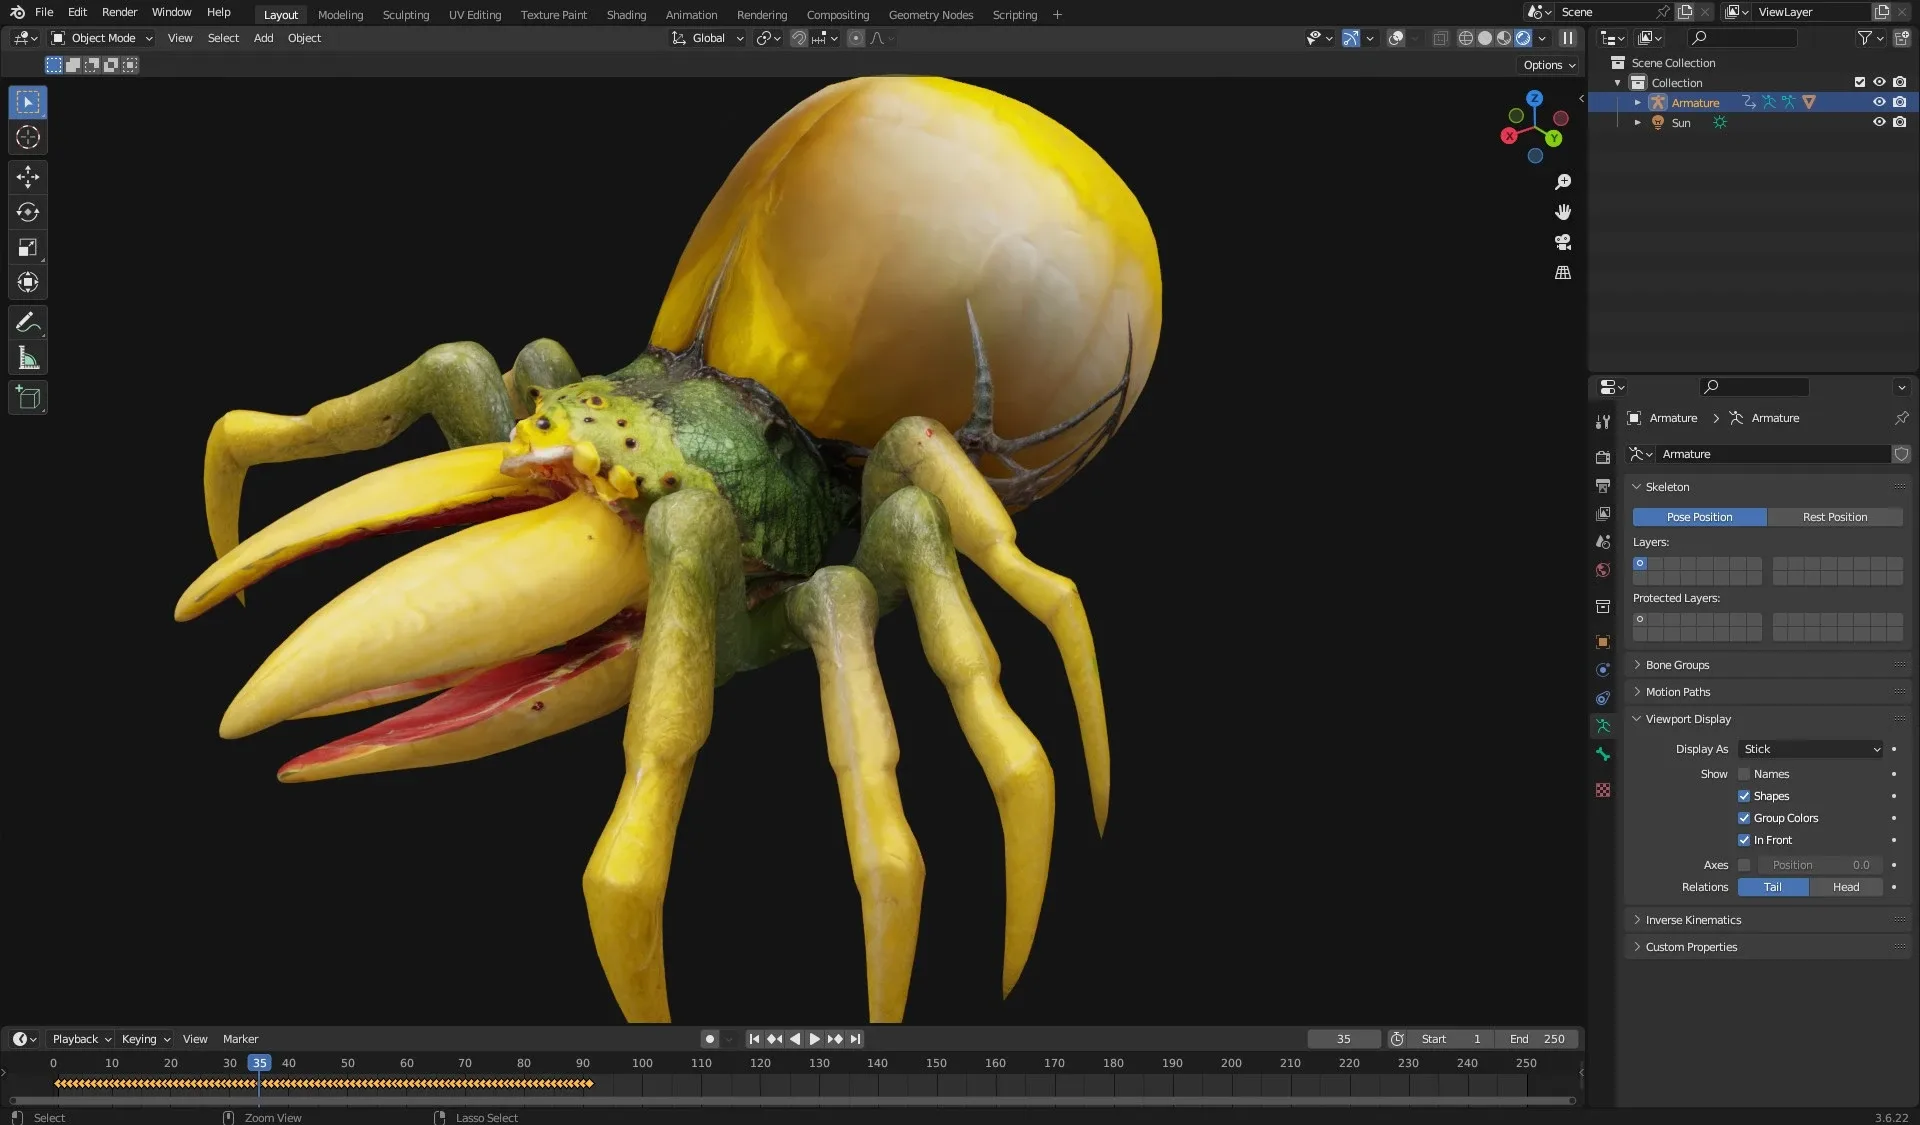The height and width of the screenshot is (1125, 1920).
Task: Pick the Add Cube tool
Action: point(28,398)
